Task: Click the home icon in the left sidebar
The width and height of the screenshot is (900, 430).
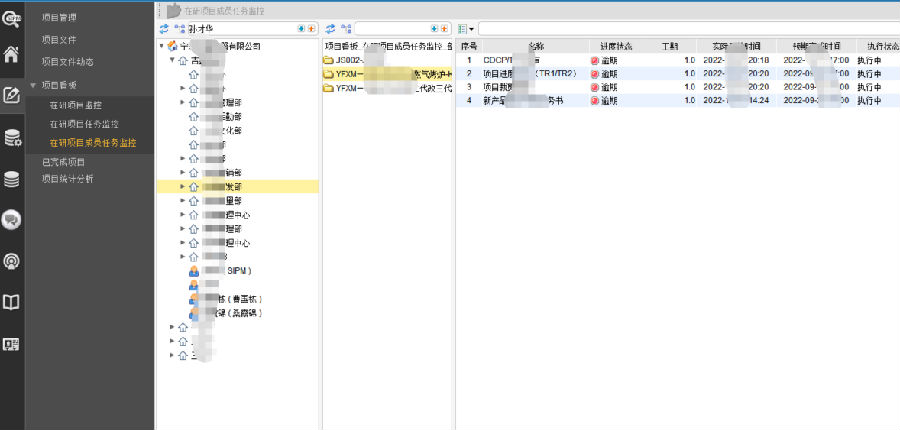Action: pyautogui.click(x=12, y=55)
